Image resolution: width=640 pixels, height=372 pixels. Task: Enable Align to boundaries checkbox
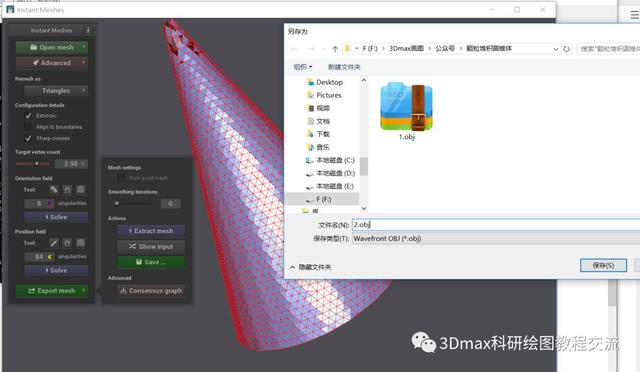click(28, 127)
